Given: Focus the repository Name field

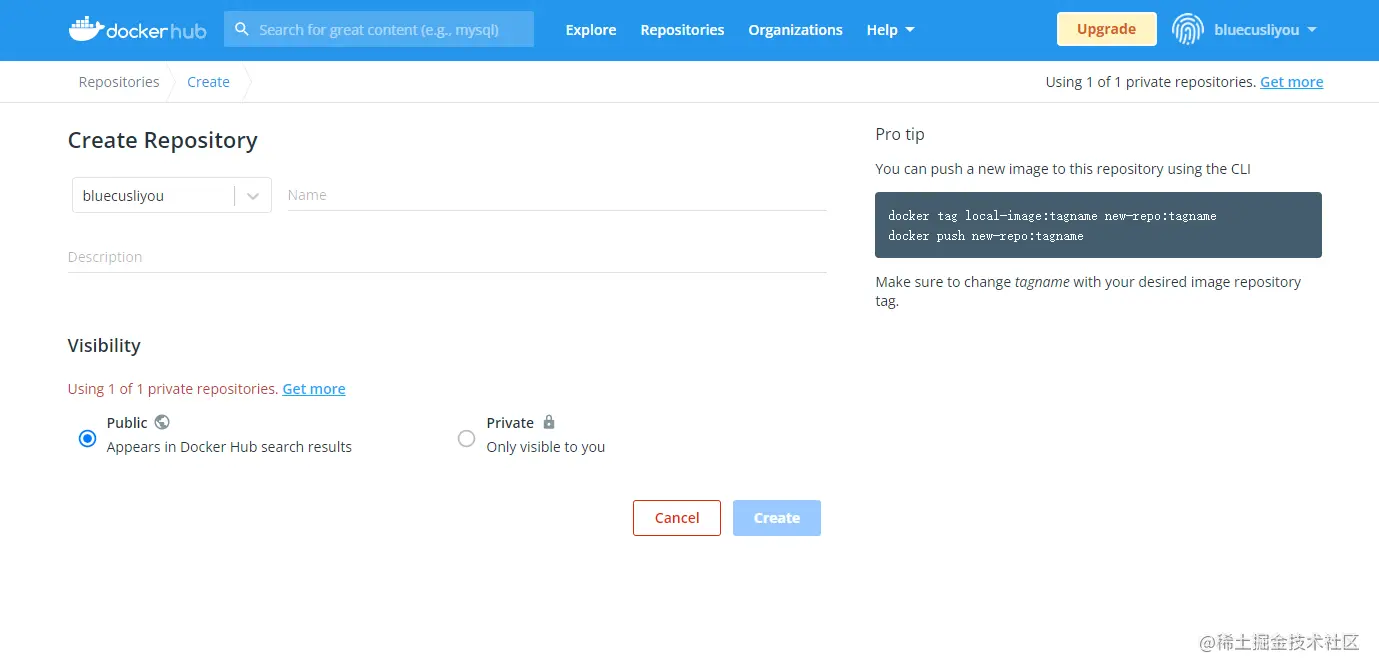Looking at the screenshot, I should pyautogui.click(x=557, y=195).
